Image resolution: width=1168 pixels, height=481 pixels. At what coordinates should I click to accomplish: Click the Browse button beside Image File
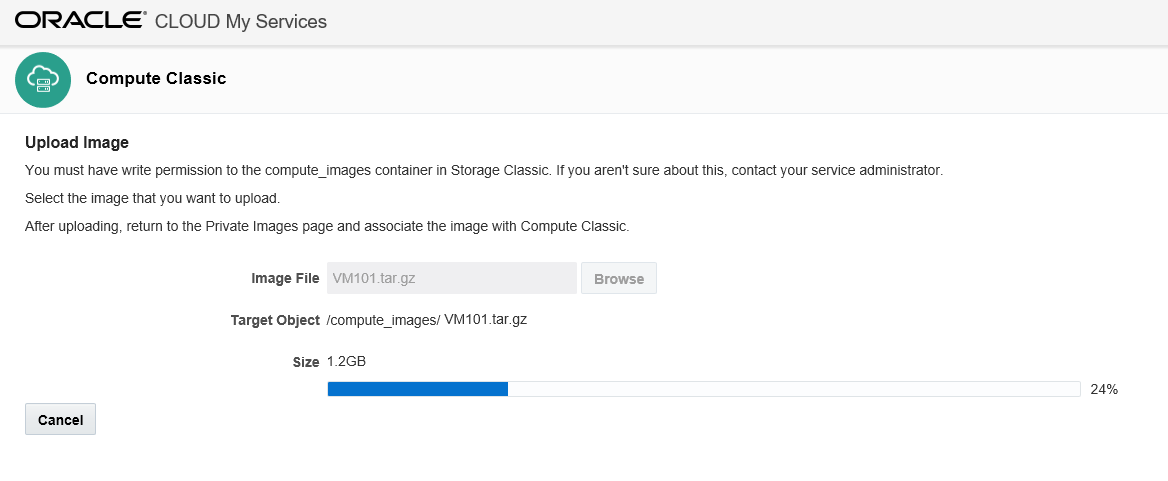(618, 278)
